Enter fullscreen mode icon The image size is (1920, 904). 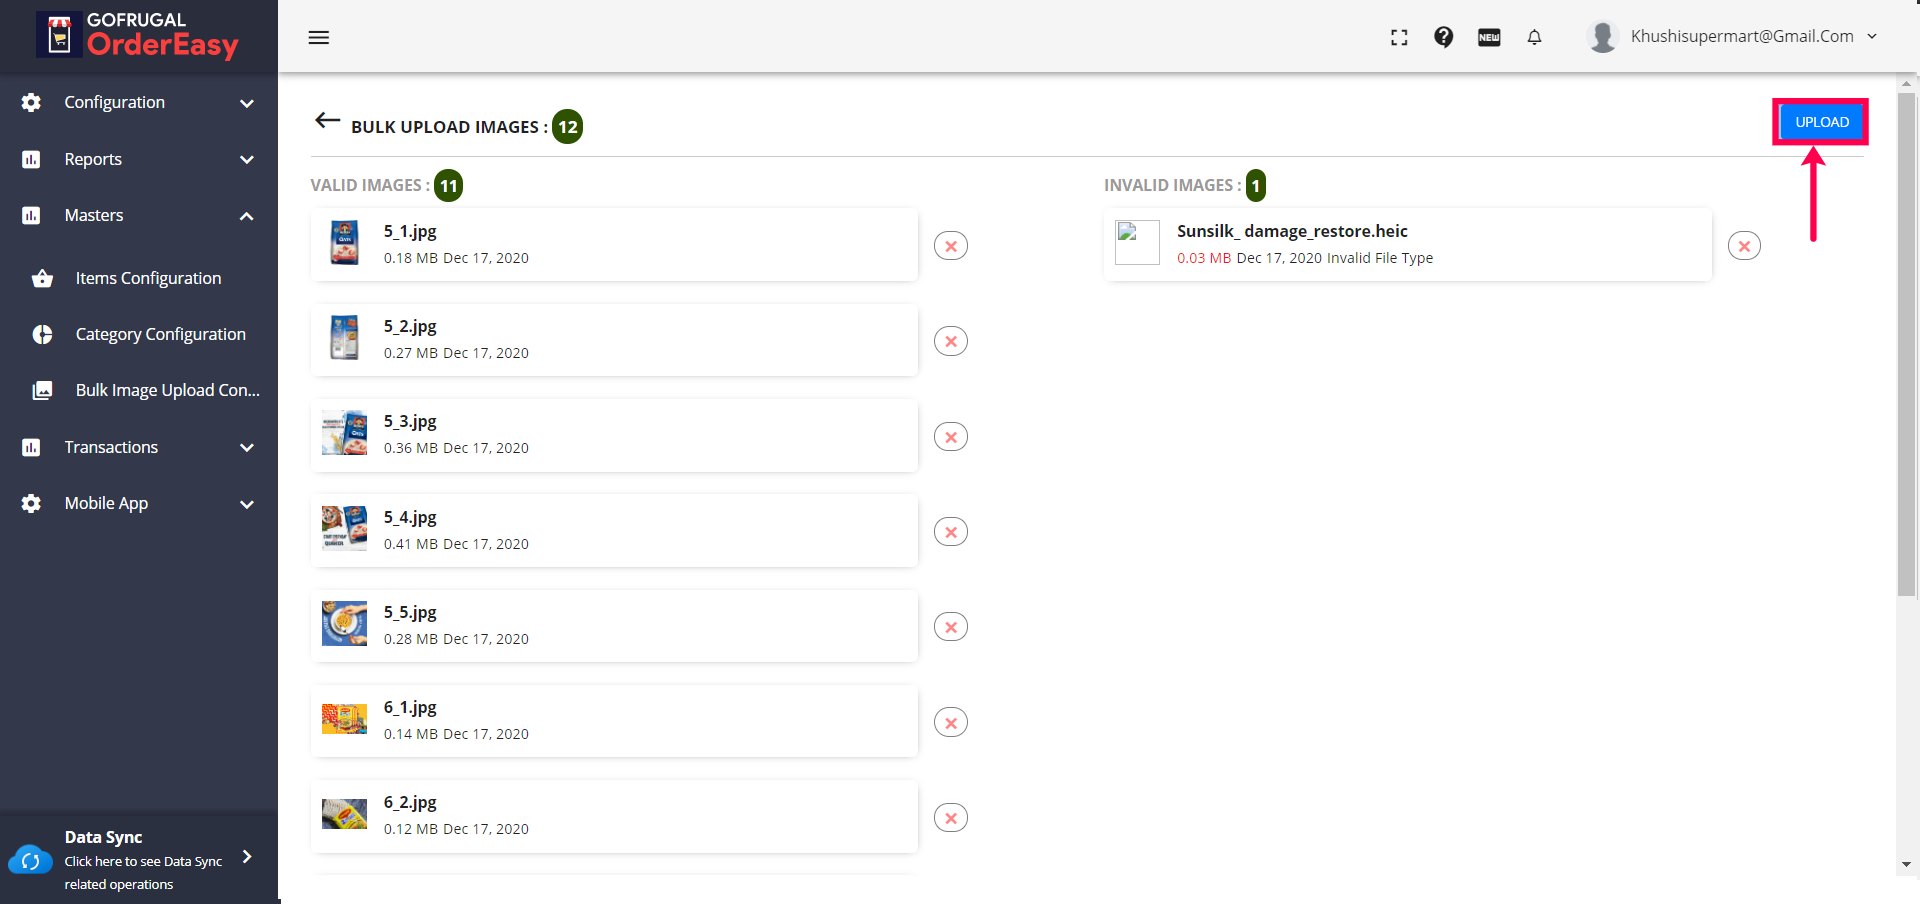click(x=1399, y=37)
